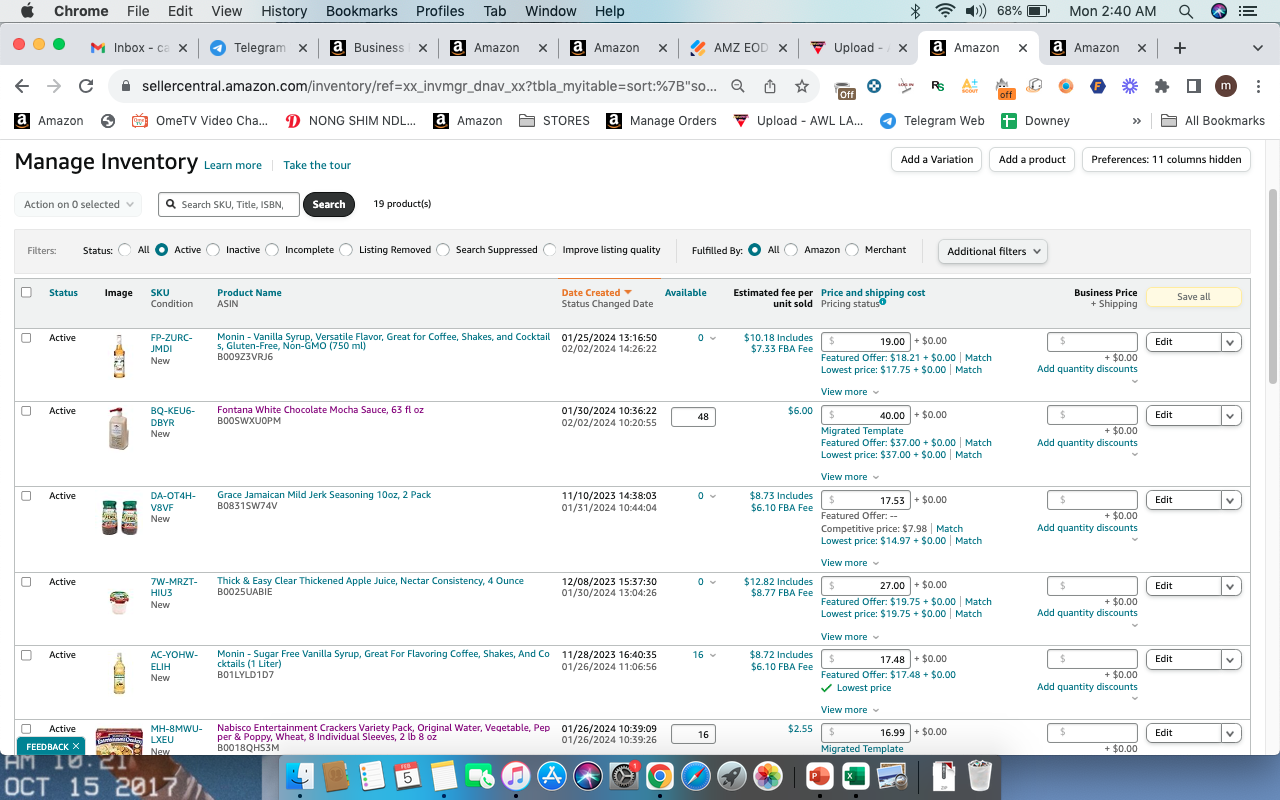
Task: Open the 'Action on 0 selected' dropdown
Action: pos(78,204)
